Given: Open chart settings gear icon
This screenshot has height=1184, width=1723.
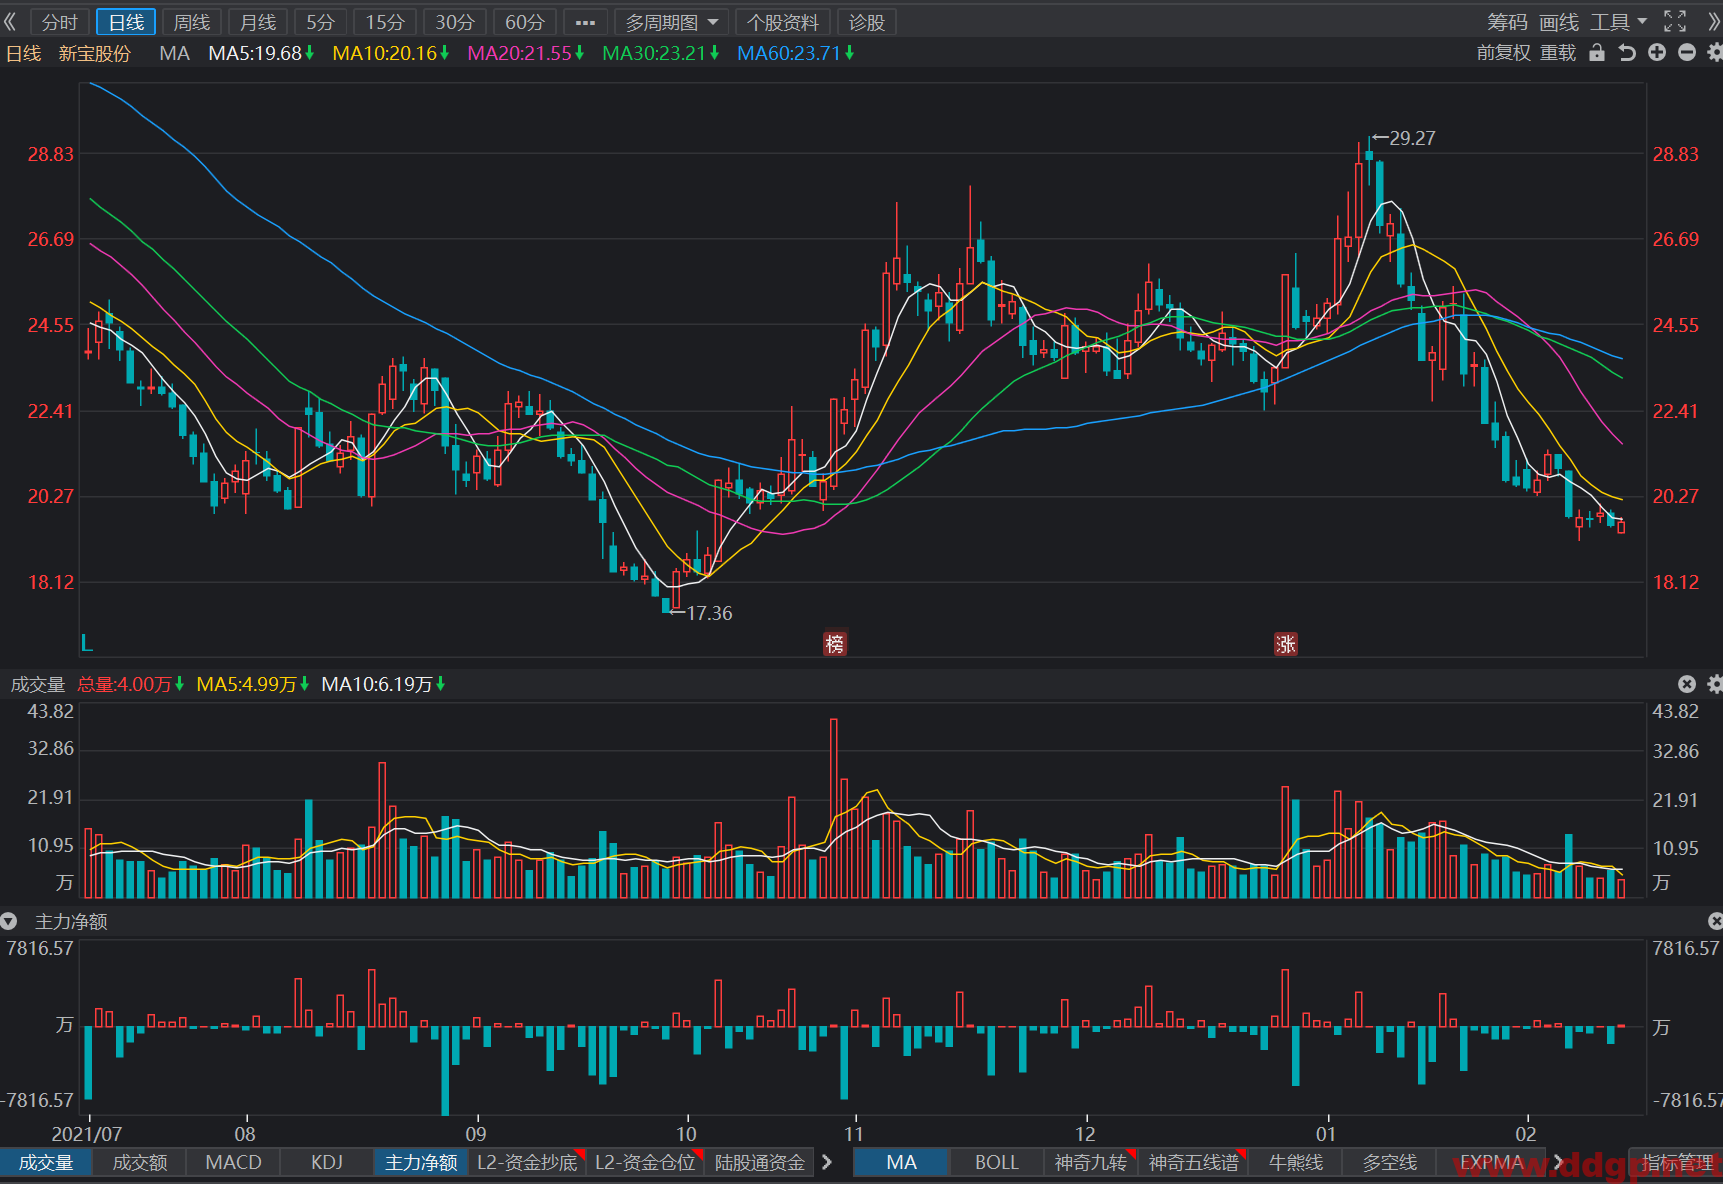Looking at the screenshot, I should point(1714,53).
